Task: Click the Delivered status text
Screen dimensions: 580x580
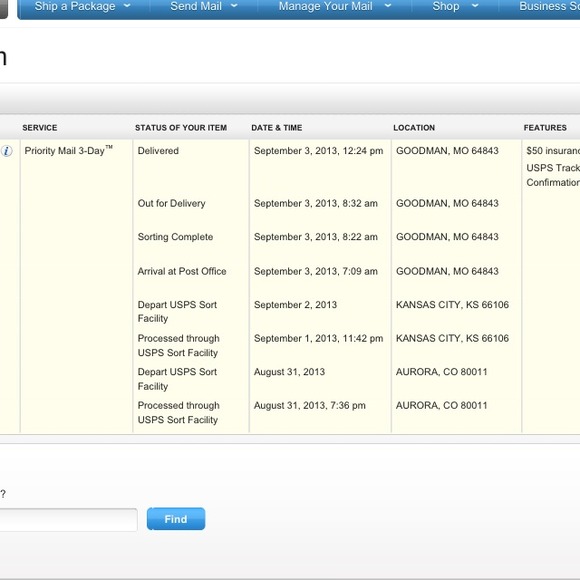Action: [158, 151]
